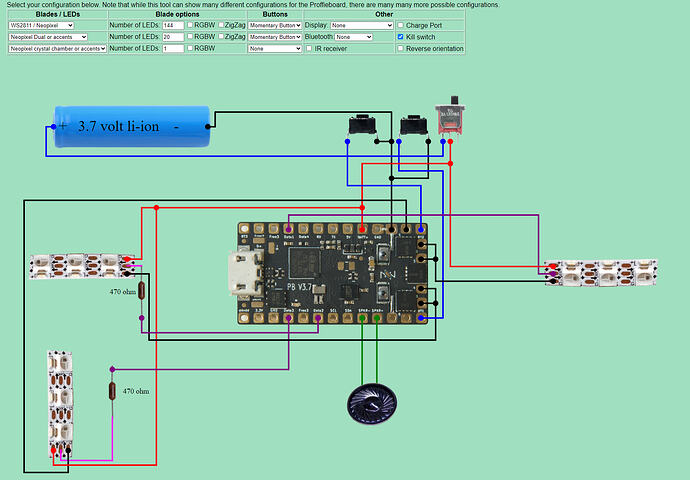This screenshot has height=480, width=690.
Task: Click the Batt+ pad with the red dot
Action: 362,229
